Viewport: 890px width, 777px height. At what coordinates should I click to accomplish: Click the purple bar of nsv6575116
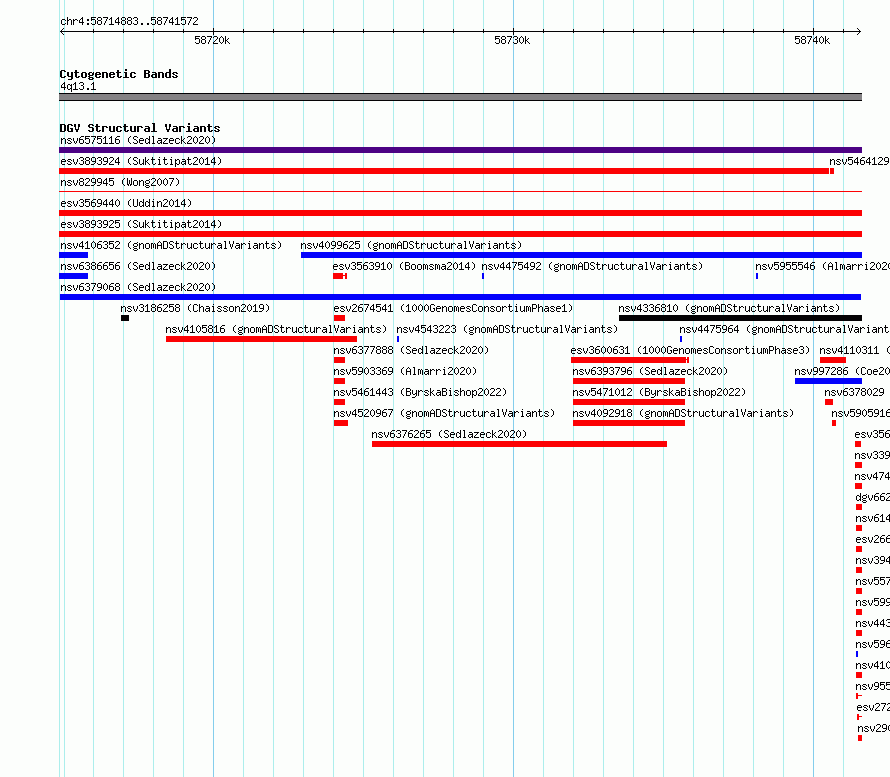[460, 150]
